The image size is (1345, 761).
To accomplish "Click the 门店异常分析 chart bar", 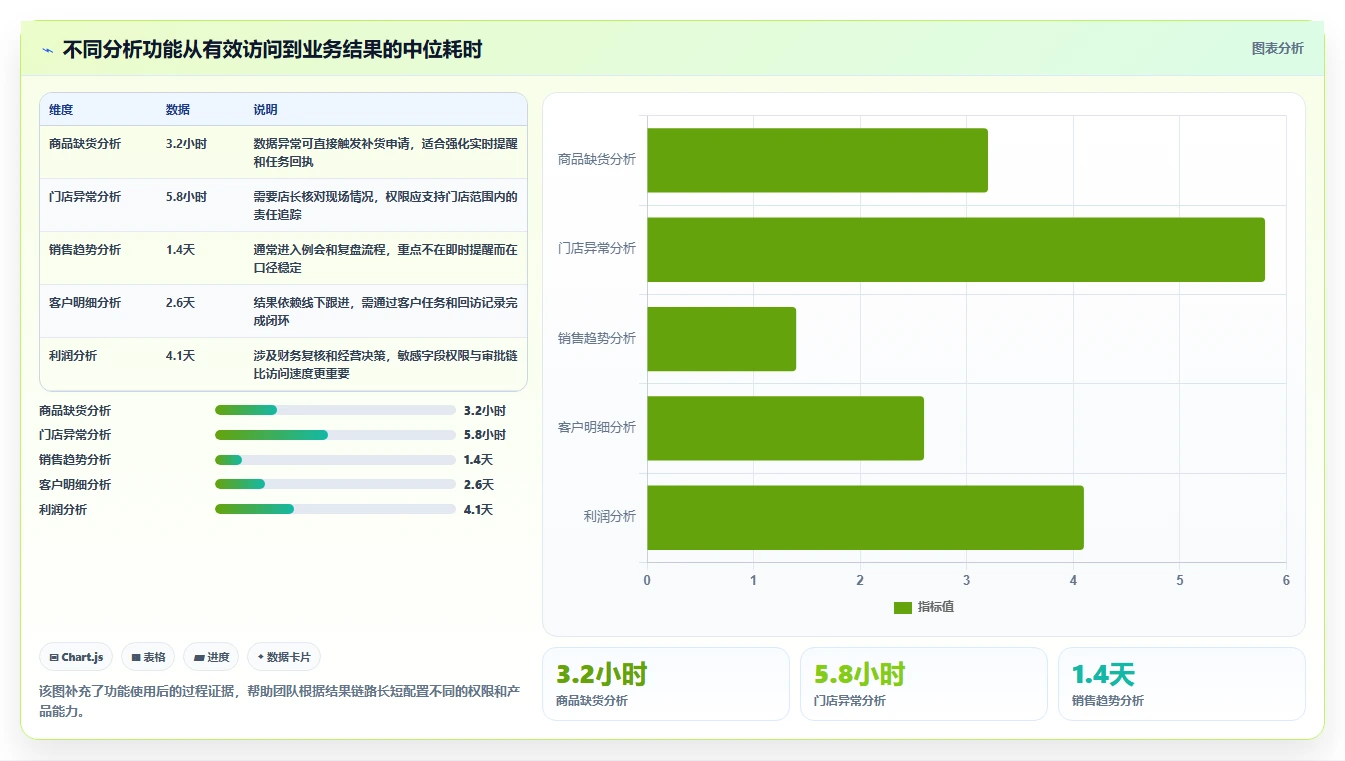I will coord(956,249).
